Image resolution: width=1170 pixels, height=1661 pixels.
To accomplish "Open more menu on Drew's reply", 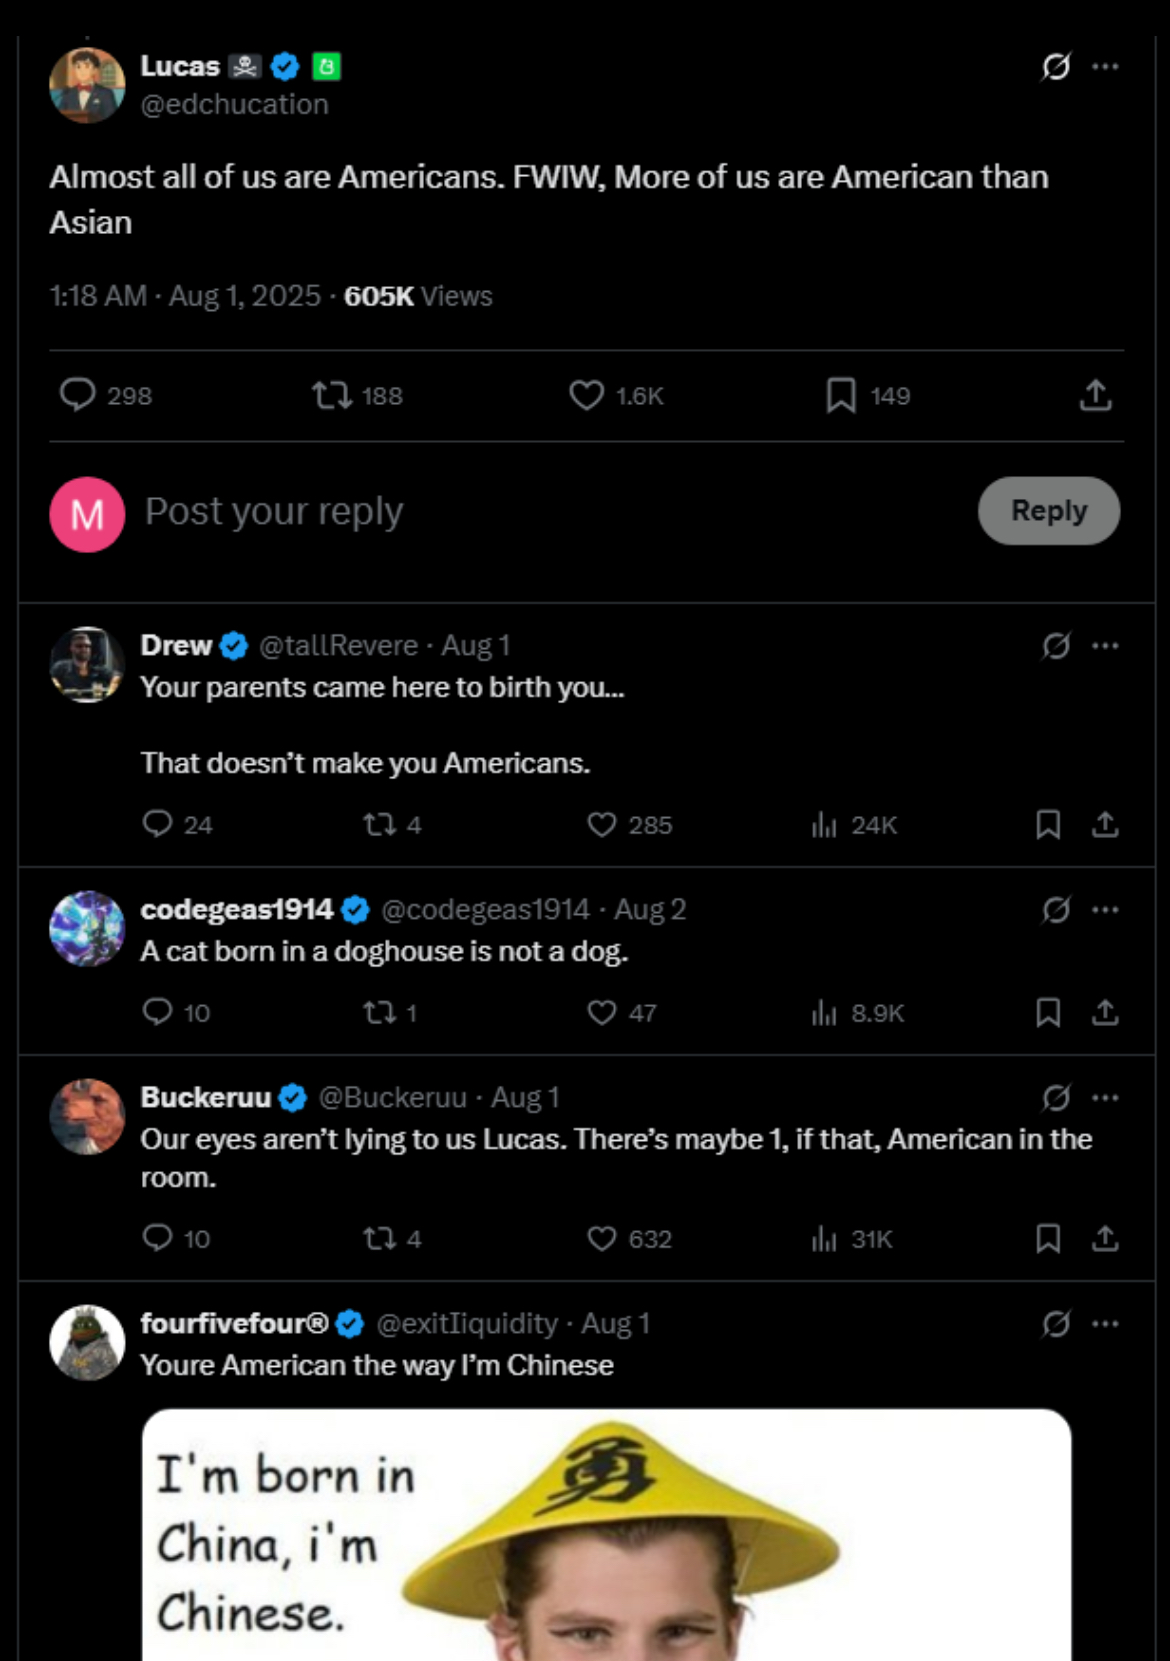I will click(1105, 646).
